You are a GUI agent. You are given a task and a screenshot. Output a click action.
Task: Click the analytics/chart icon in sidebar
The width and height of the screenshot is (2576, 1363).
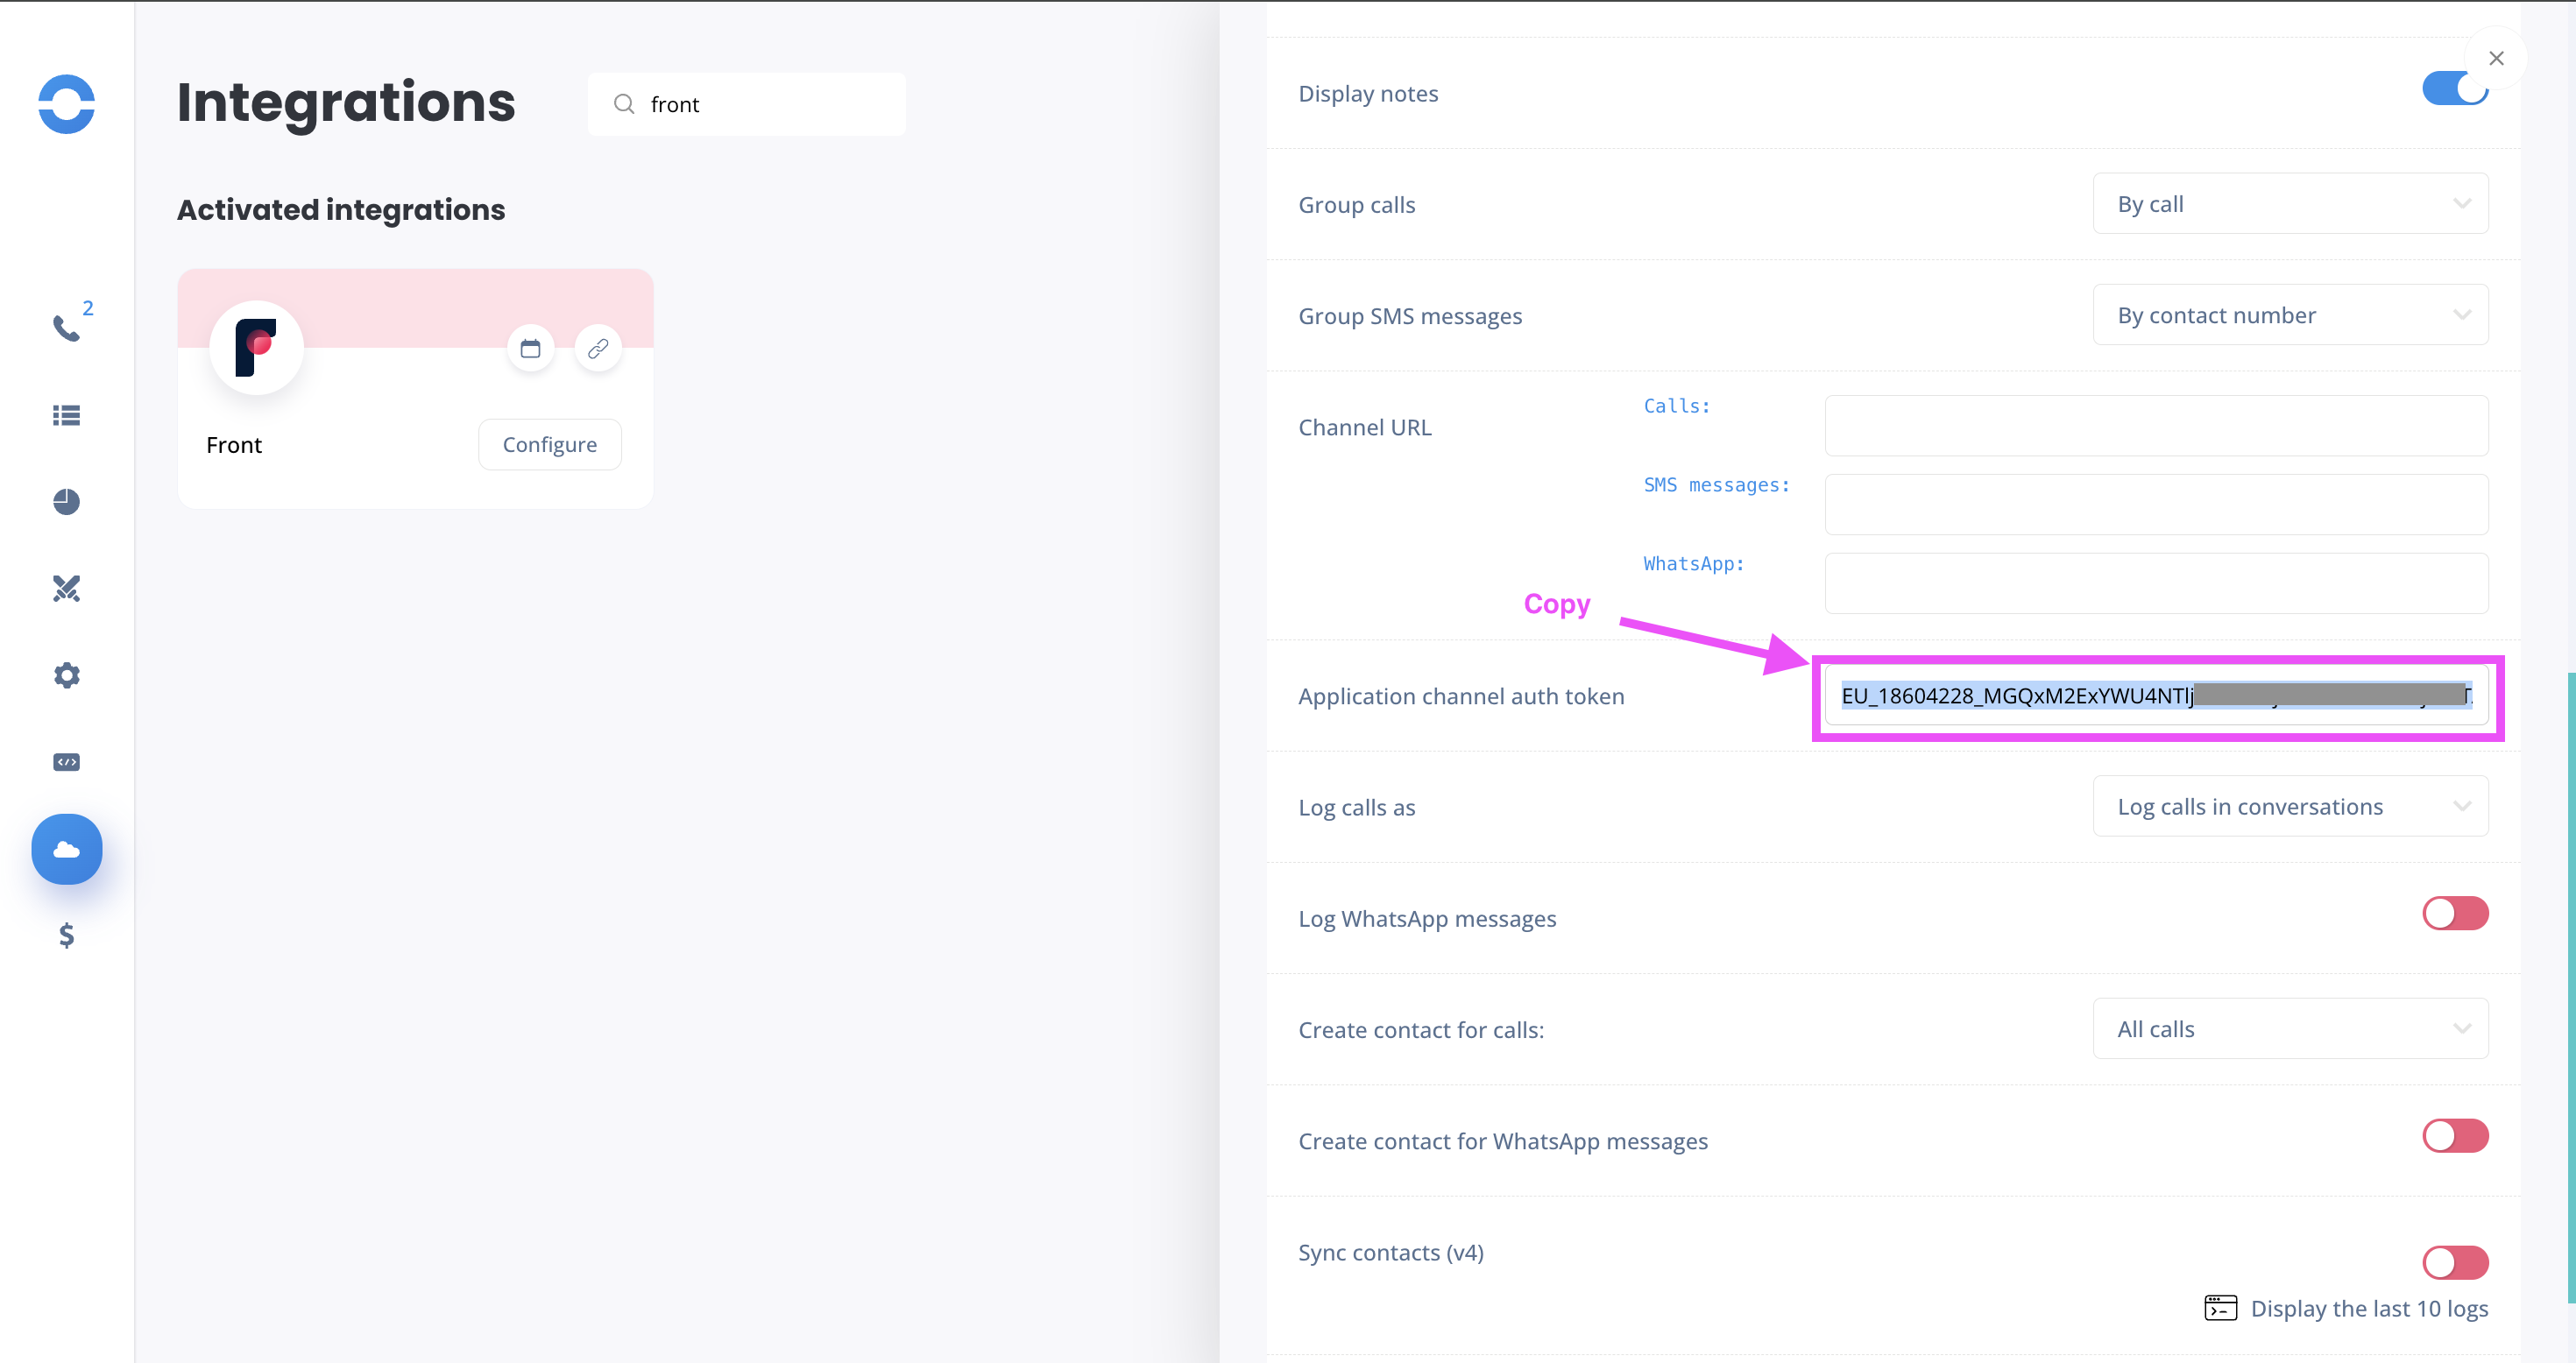[x=65, y=501]
